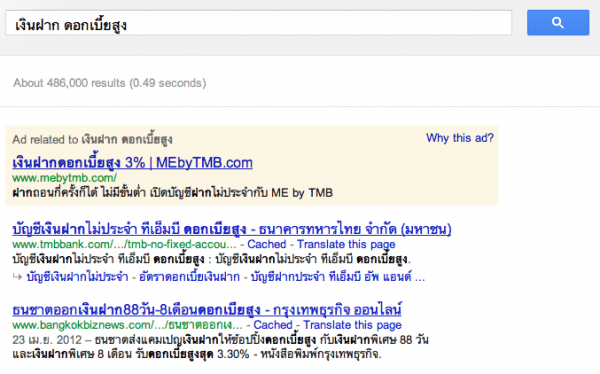Open the TMB Up and sitelink
This screenshot has width=600, height=374.
(x=331, y=277)
